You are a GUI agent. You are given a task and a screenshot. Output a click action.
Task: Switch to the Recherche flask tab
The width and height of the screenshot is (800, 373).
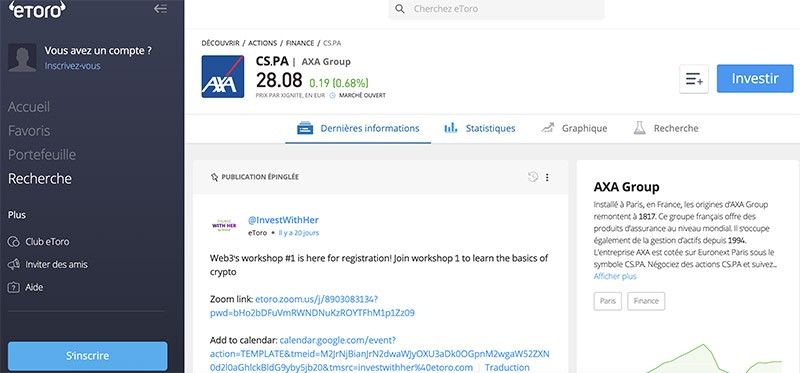[x=665, y=128]
